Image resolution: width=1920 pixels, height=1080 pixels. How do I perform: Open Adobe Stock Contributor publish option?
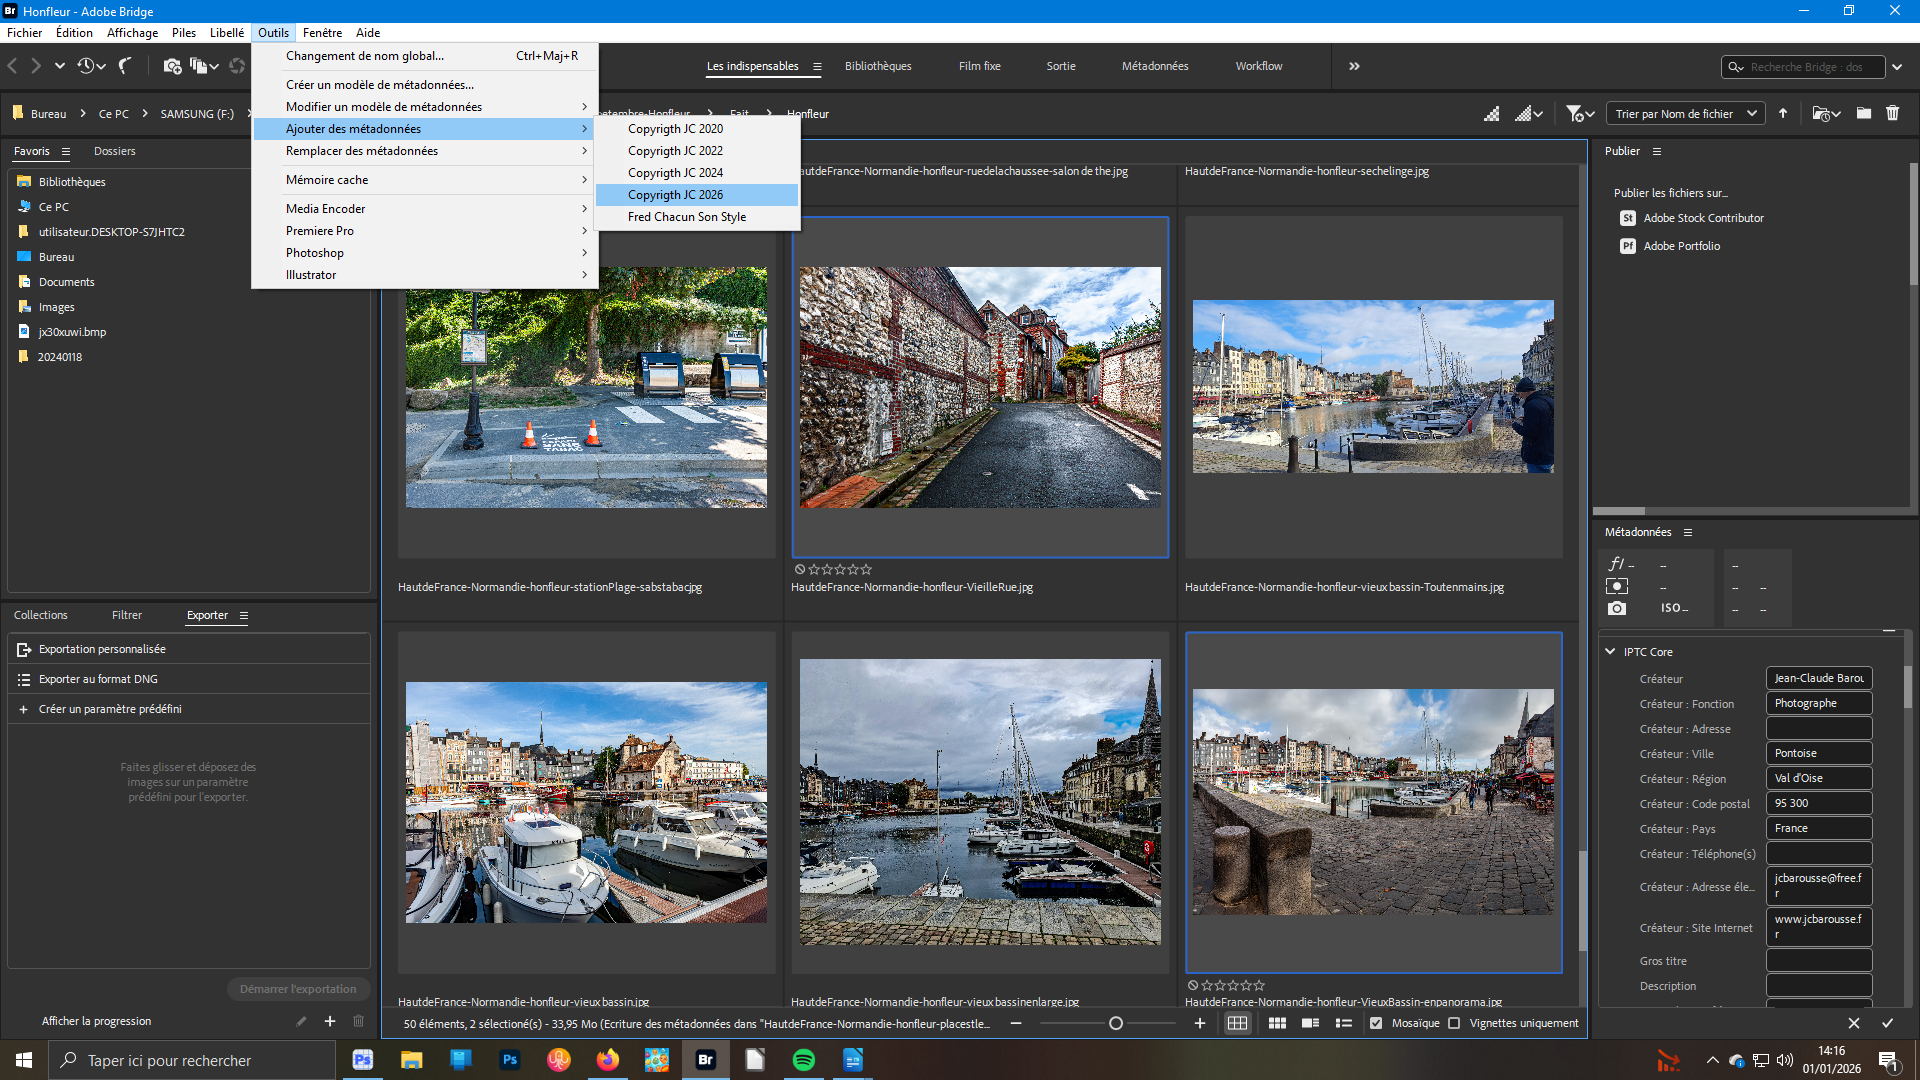pos(1703,218)
